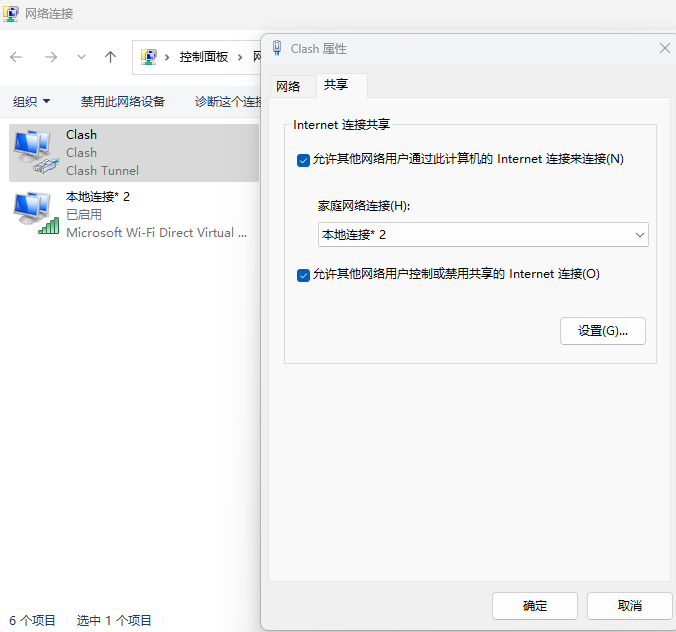Open the 组织 dropdown menu

31,102
